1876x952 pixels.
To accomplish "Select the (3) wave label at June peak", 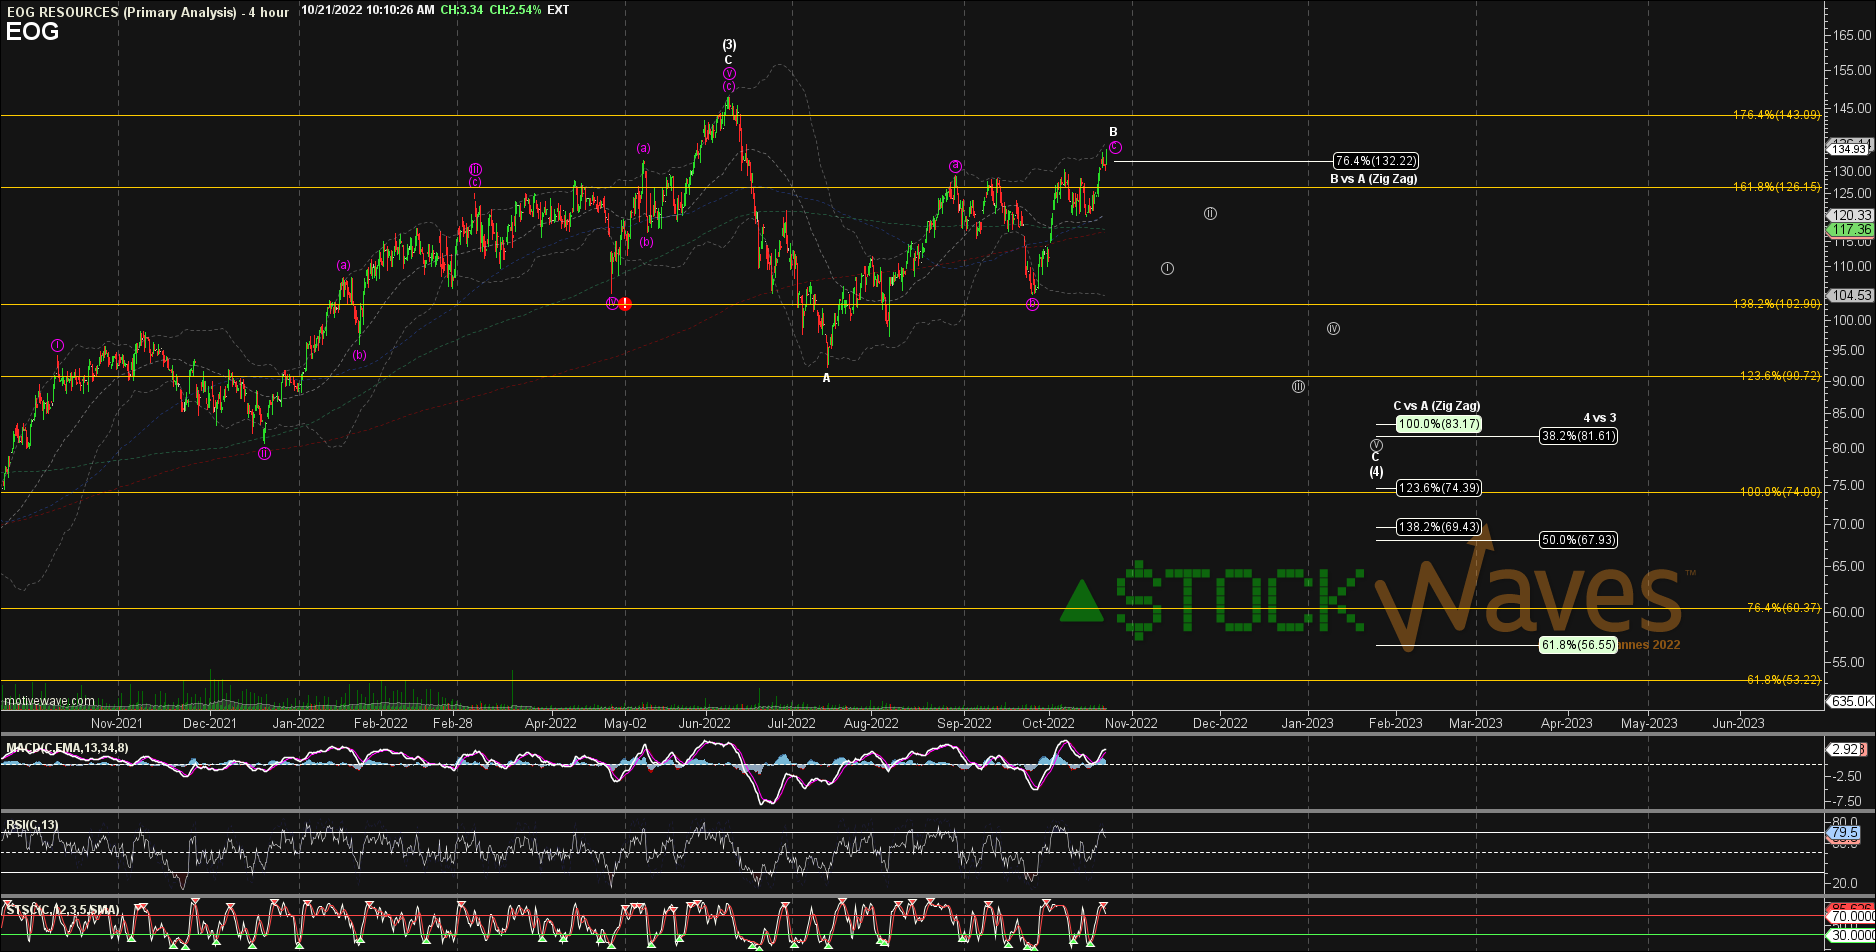I will [729, 45].
